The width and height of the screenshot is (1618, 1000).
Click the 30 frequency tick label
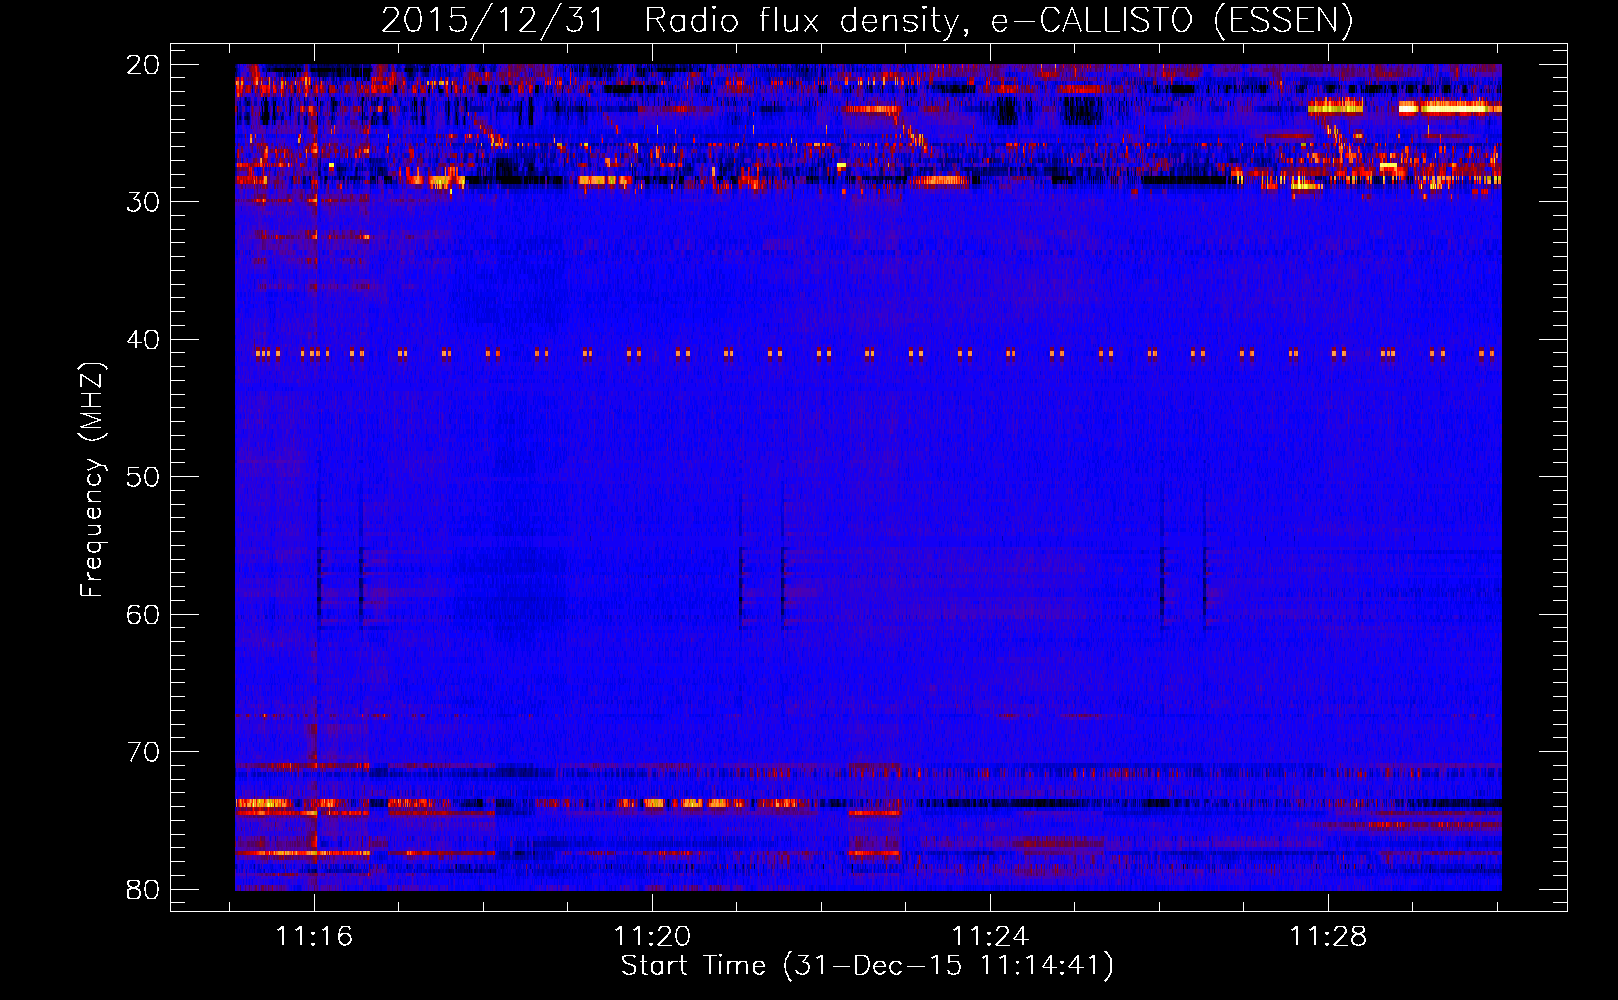coord(144,202)
